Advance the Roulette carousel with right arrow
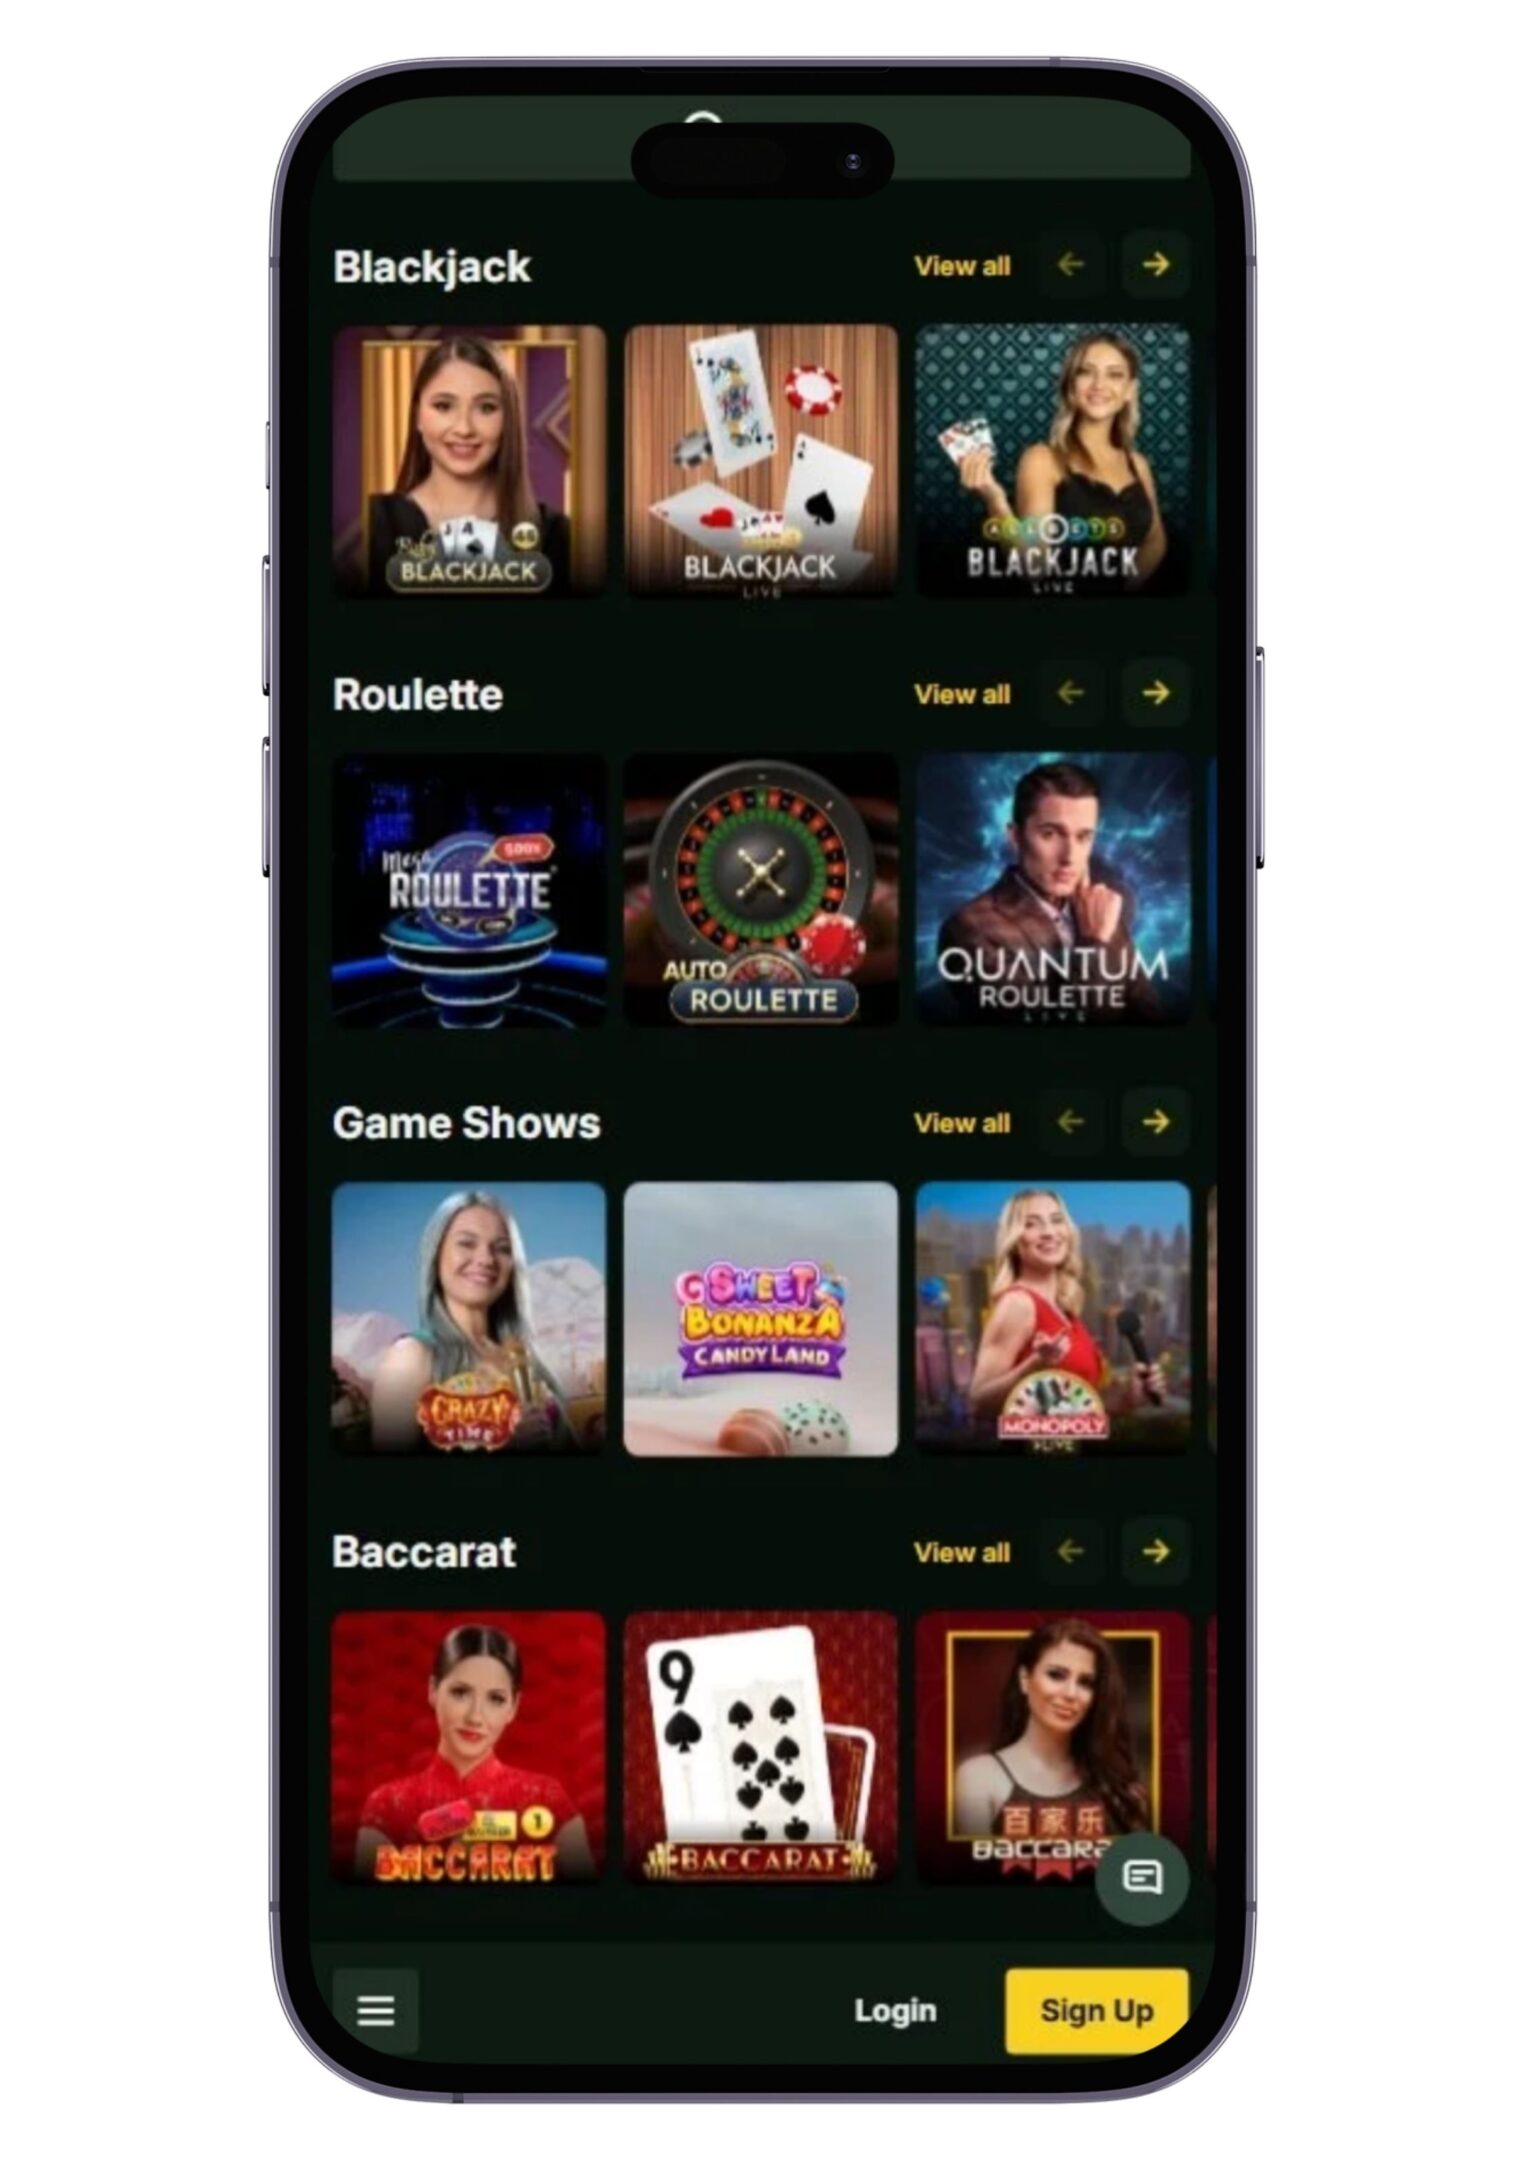Image resolution: width=1525 pixels, height=2160 pixels. click(x=1156, y=692)
